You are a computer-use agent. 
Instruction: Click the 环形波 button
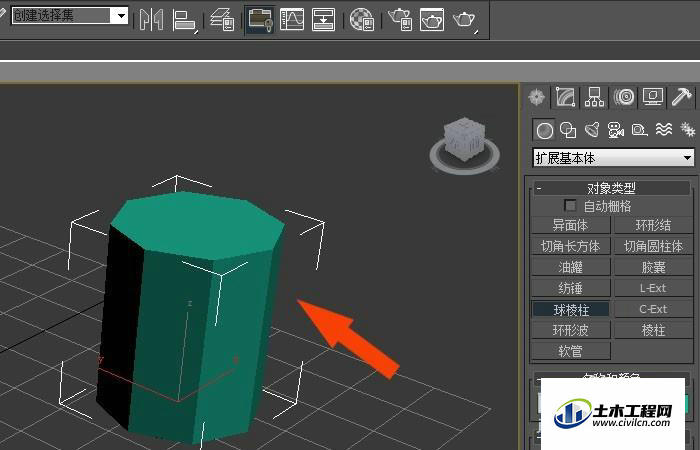tap(571, 330)
